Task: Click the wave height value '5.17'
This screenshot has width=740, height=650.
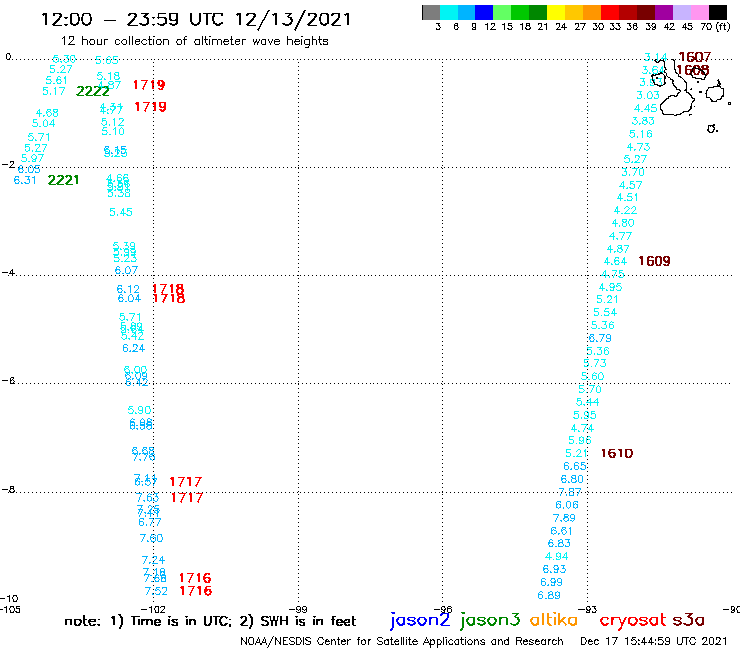Action: [x=54, y=91]
